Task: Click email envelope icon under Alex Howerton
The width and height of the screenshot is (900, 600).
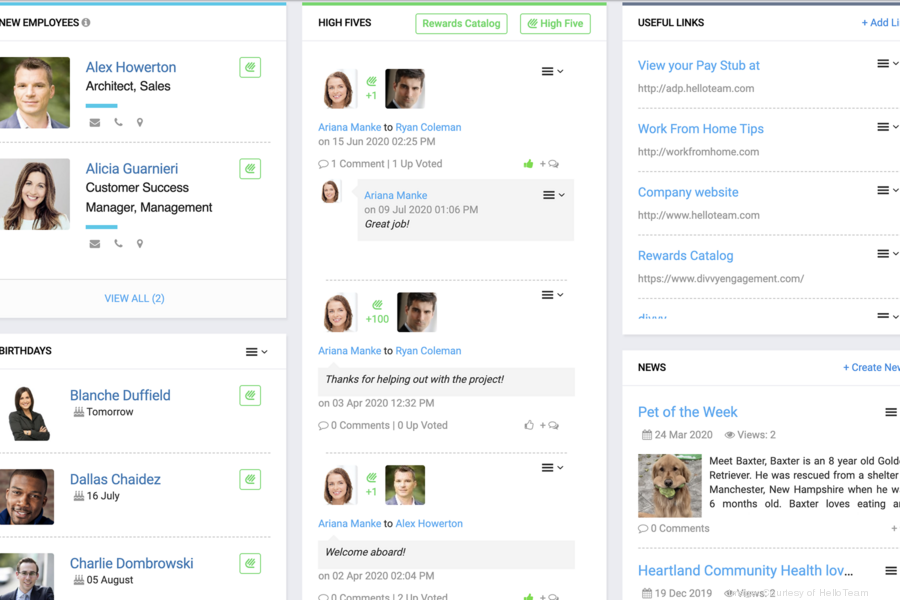Action: (x=95, y=123)
